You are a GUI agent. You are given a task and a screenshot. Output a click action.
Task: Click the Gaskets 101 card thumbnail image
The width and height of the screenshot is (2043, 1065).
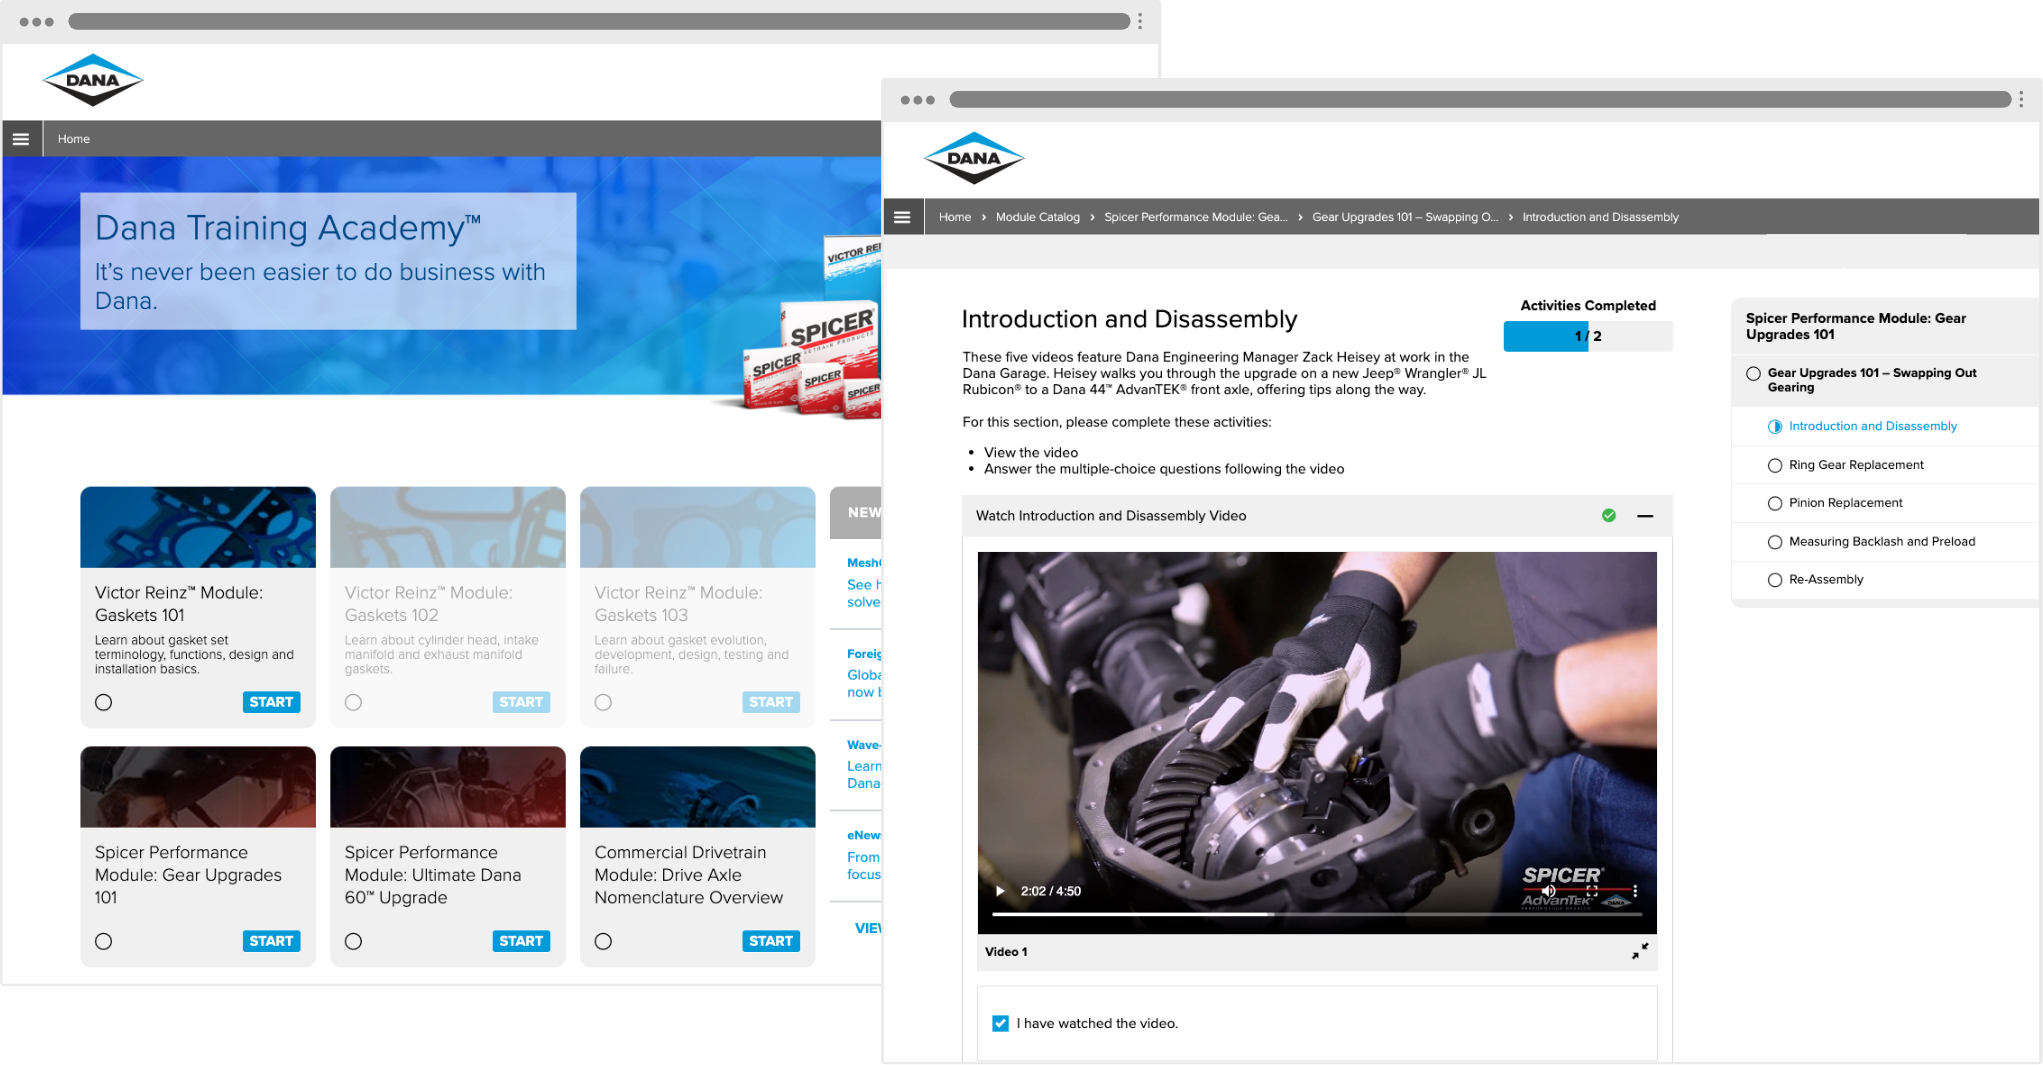[x=198, y=527]
